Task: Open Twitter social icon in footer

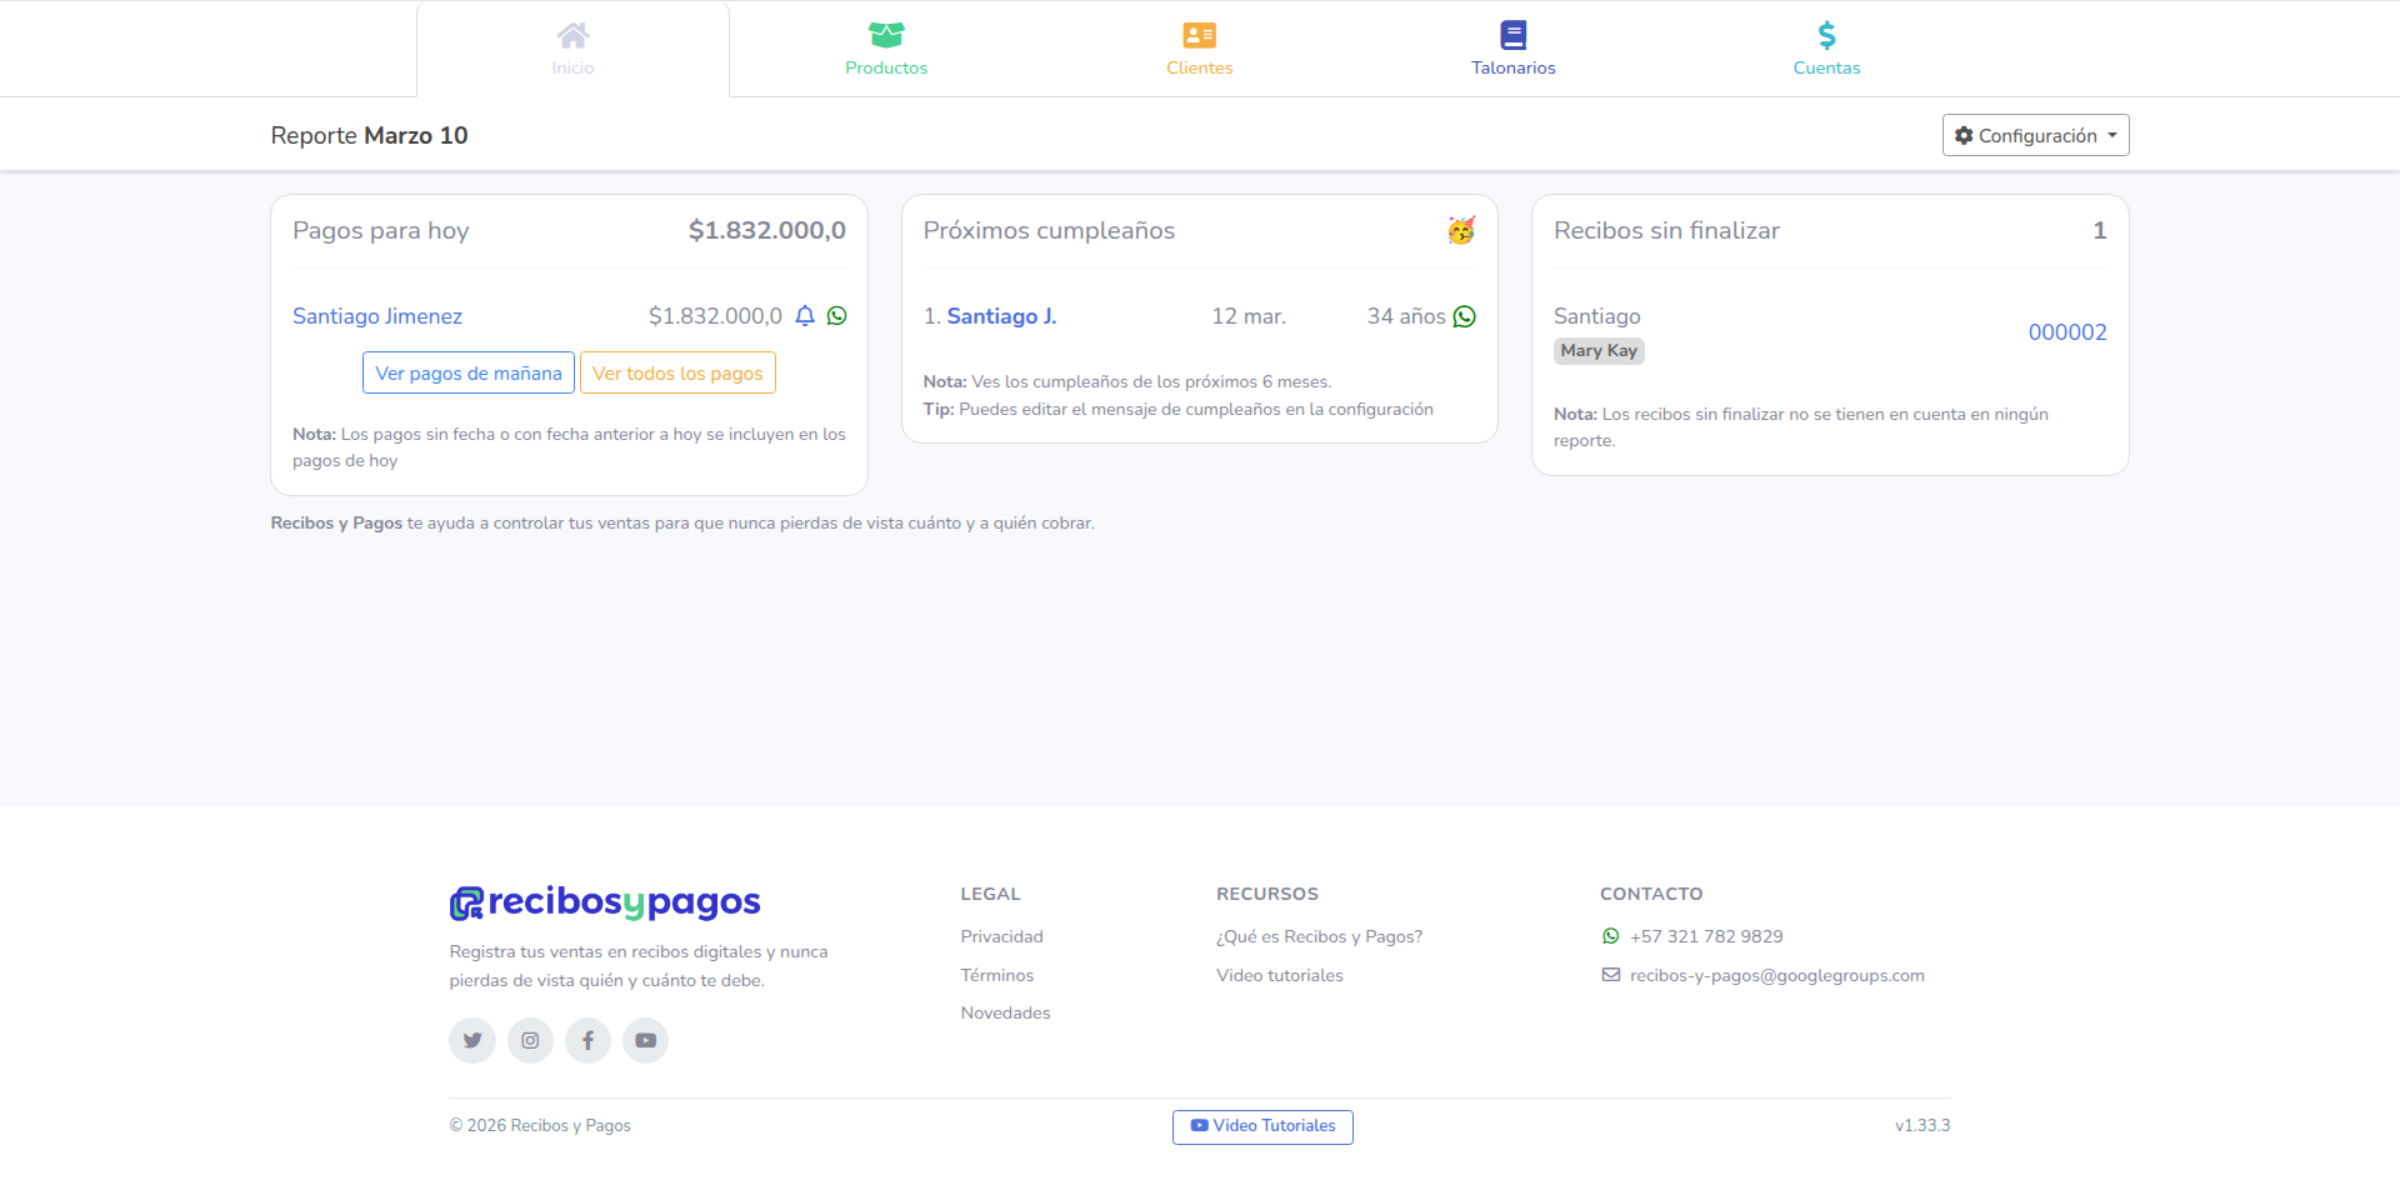Action: click(472, 1040)
